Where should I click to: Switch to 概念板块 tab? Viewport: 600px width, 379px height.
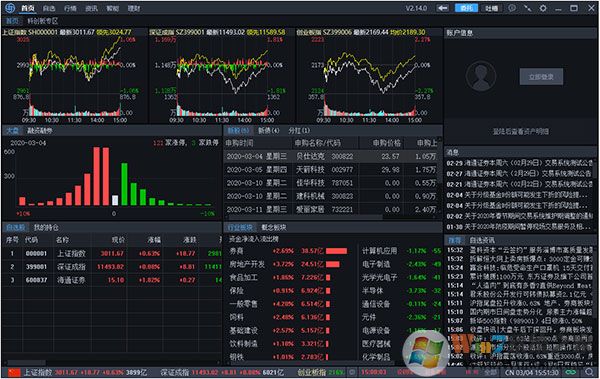(274, 227)
